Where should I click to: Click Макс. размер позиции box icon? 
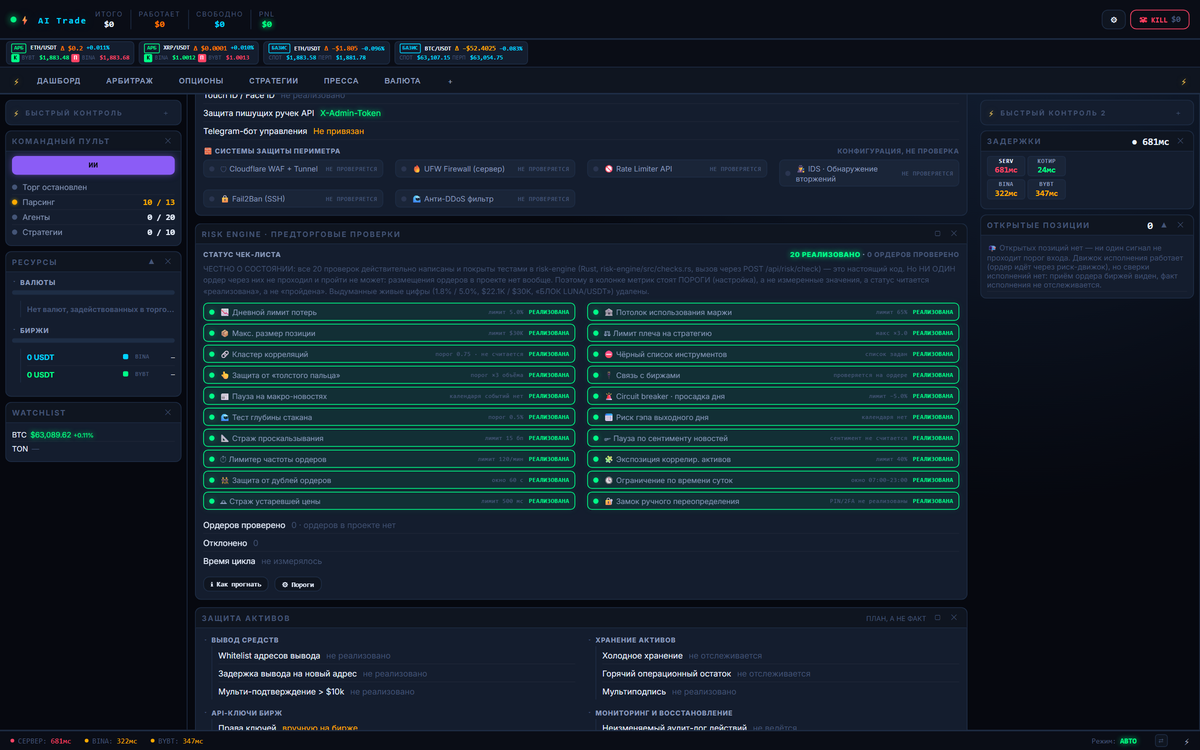pos(225,333)
